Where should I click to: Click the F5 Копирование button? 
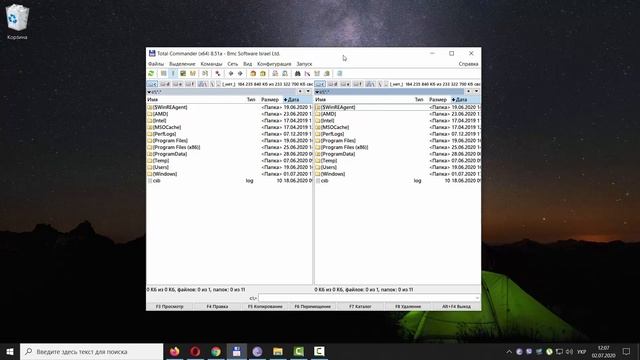click(265, 307)
